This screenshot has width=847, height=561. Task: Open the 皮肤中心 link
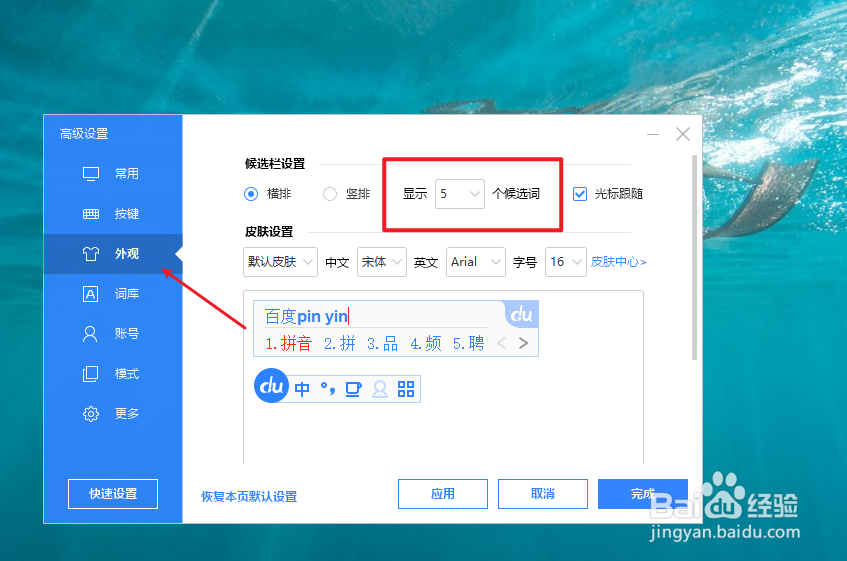(618, 262)
